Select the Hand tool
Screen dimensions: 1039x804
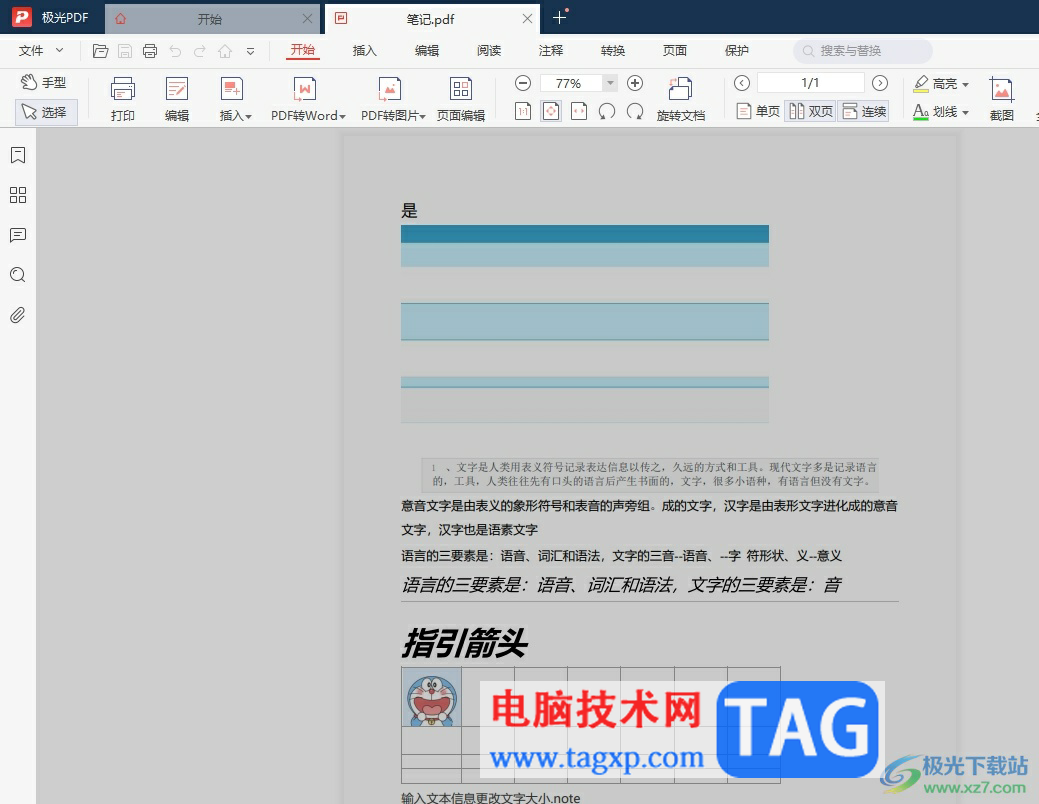coord(44,82)
